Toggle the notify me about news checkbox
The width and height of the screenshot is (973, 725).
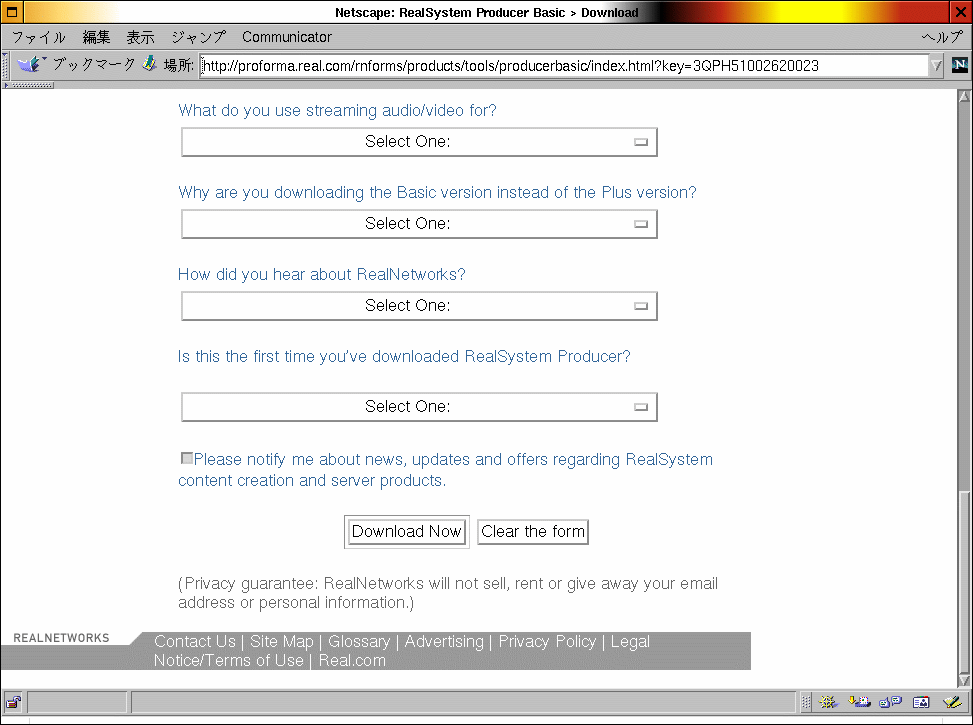pyautogui.click(x=186, y=458)
